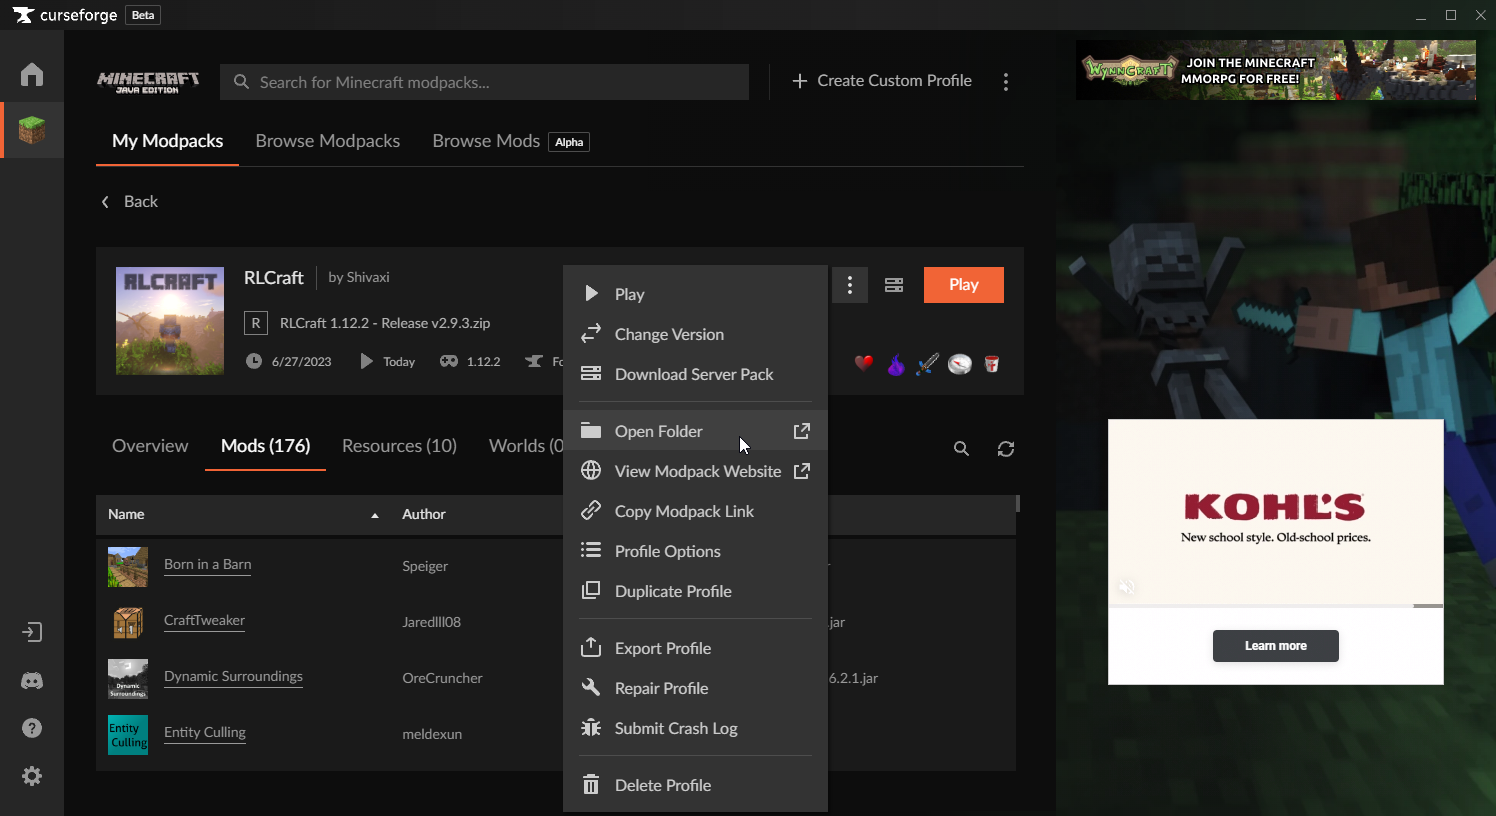
Task: Click the gamepad icon beside 1.12.2
Action: click(449, 361)
